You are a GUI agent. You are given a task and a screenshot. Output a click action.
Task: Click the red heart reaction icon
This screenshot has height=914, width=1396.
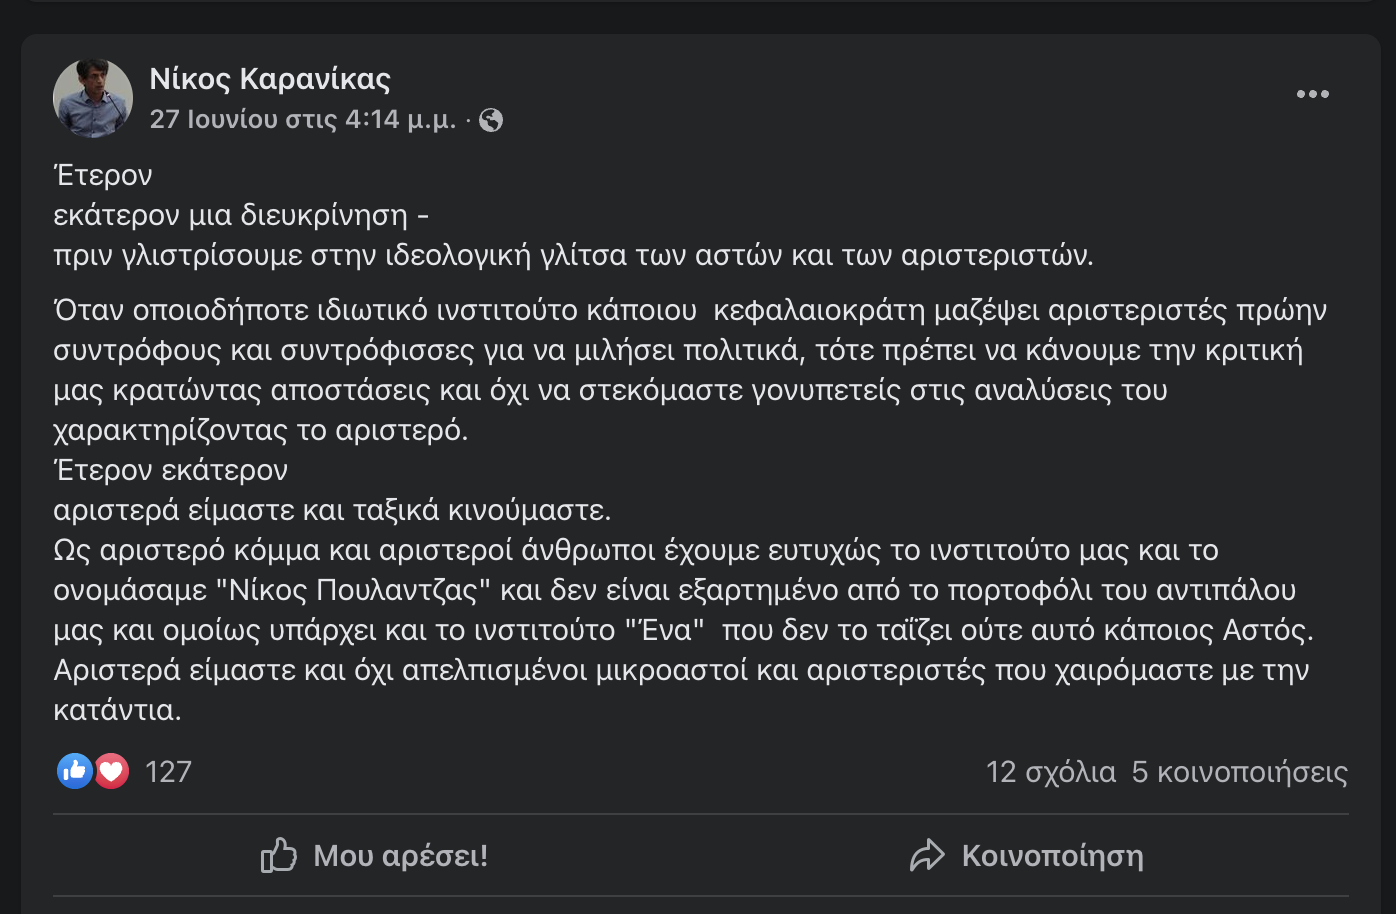coord(112,771)
